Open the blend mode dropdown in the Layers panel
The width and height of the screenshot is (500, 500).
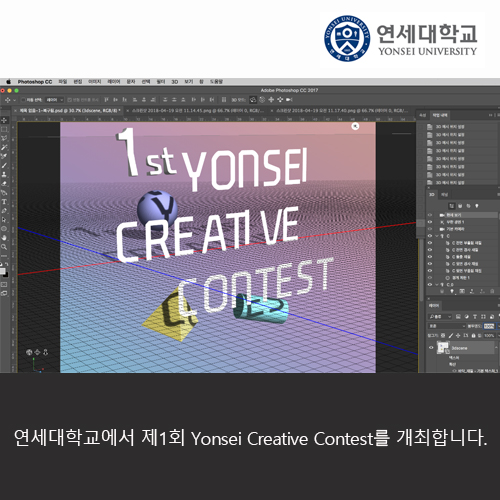446,326
